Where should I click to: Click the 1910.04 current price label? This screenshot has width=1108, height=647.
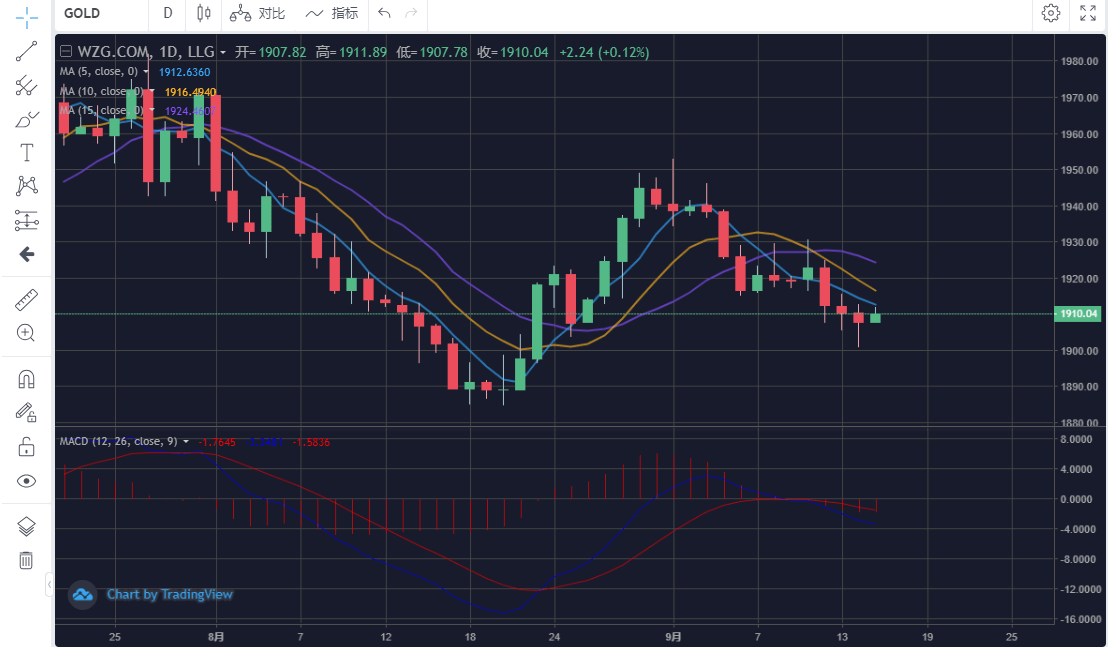pyautogui.click(x=1078, y=314)
